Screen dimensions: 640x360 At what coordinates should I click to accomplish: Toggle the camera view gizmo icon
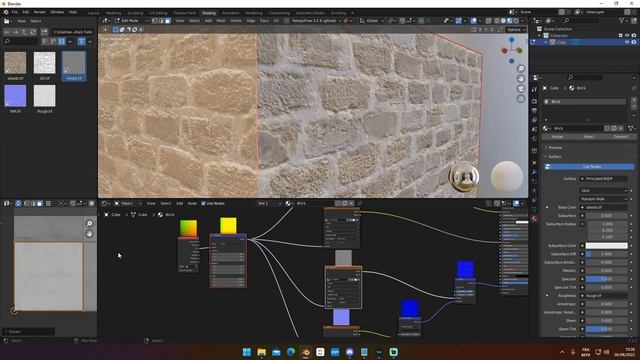tap(521, 89)
